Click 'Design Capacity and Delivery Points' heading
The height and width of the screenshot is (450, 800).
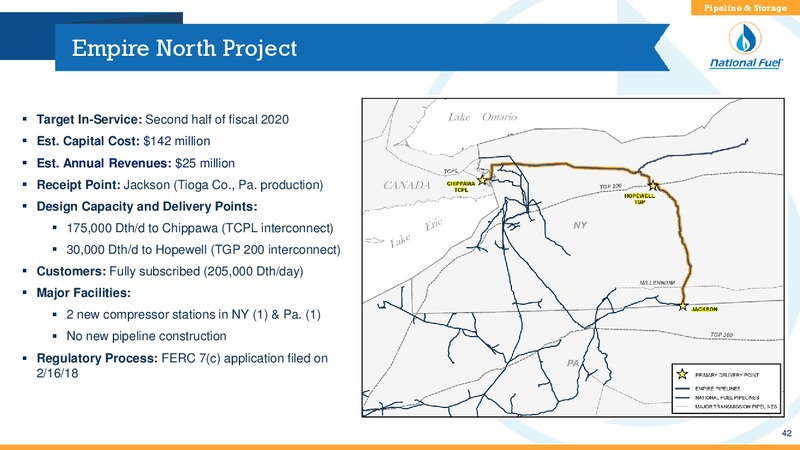tap(147, 207)
